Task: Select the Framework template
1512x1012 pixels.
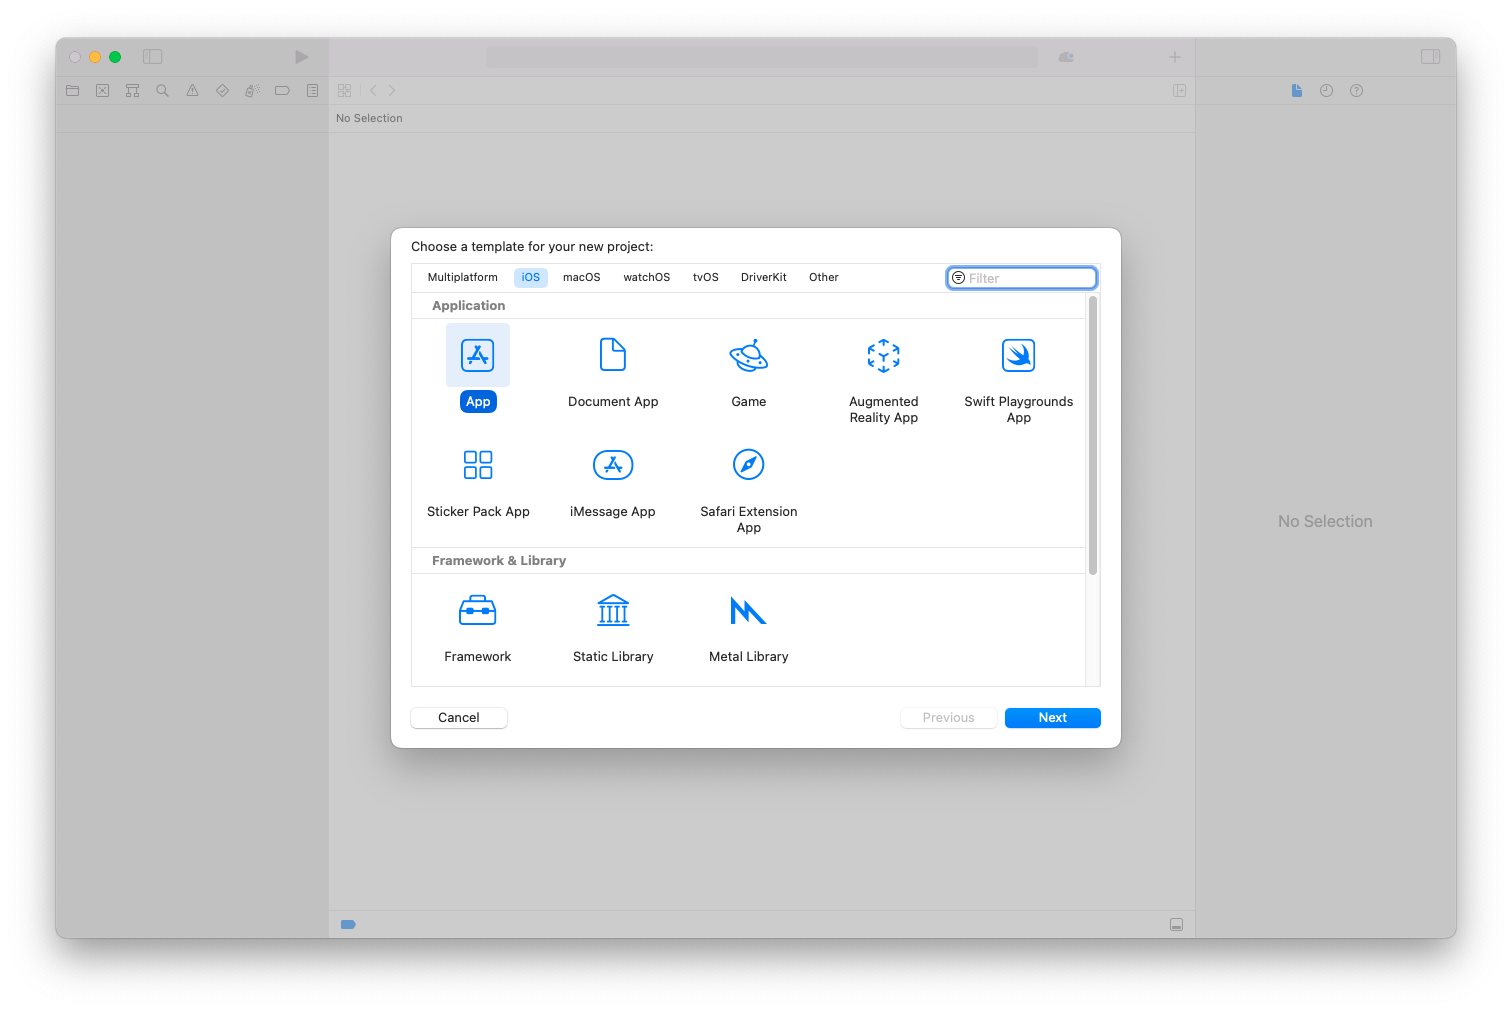Action: [478, 611]
